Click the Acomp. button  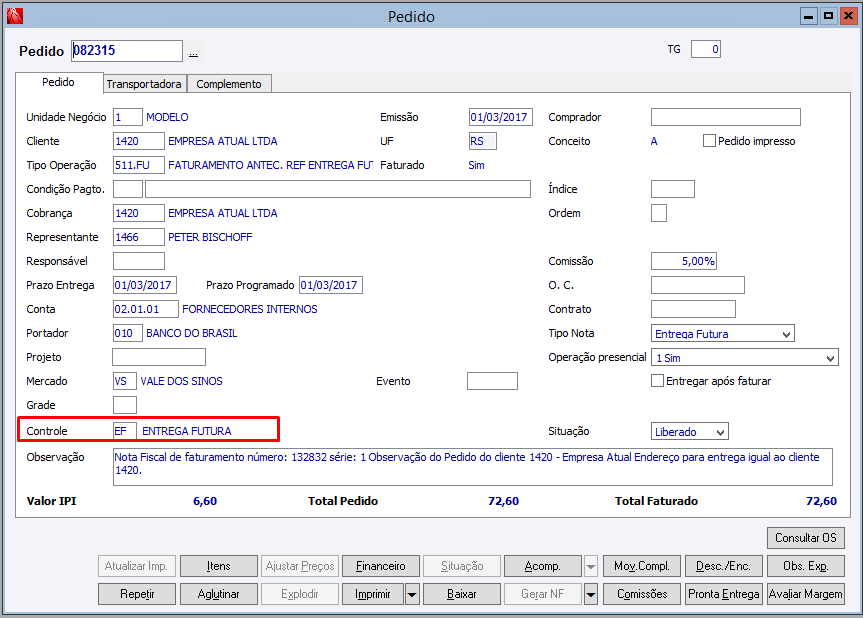point(543,566)
